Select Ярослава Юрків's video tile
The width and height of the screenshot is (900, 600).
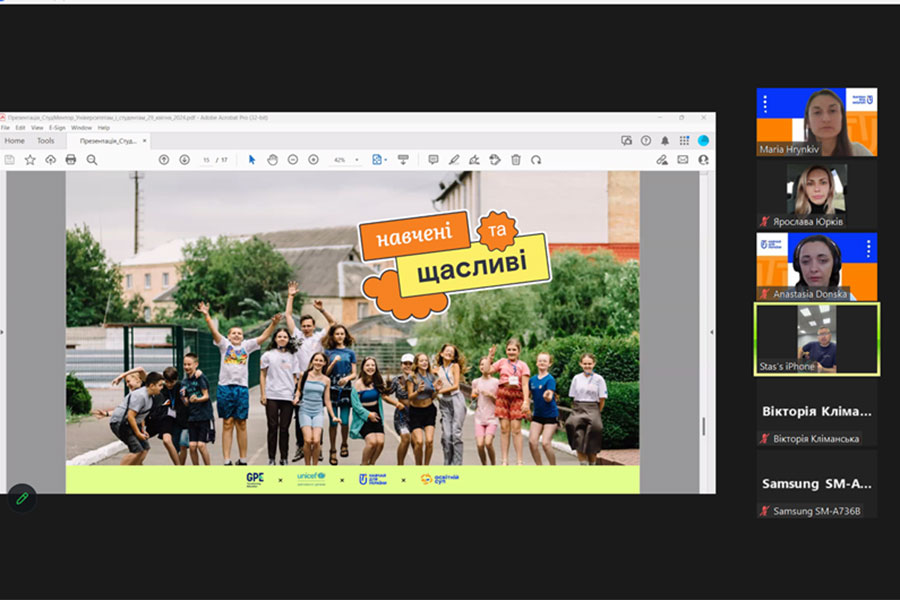tap(817, 194)
